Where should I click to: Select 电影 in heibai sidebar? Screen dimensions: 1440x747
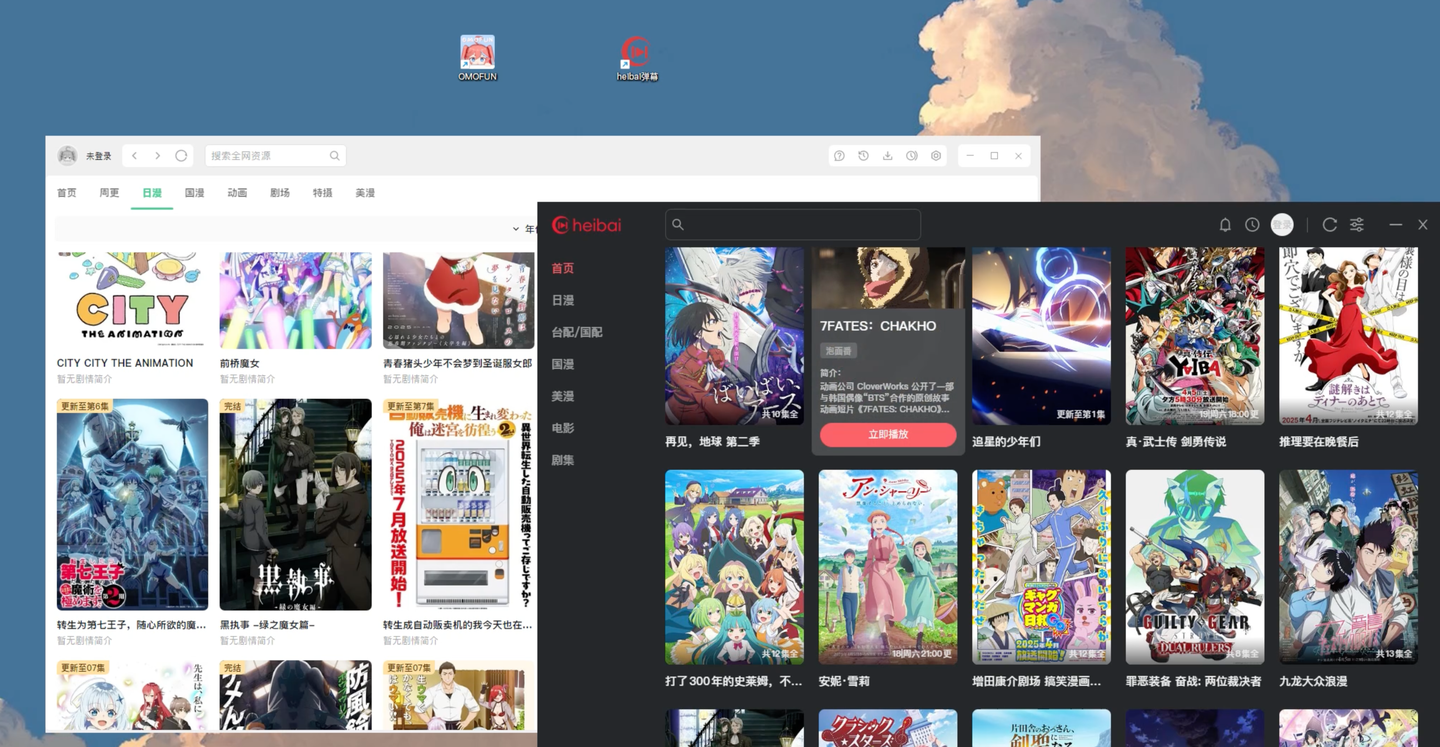coord(563,428)
